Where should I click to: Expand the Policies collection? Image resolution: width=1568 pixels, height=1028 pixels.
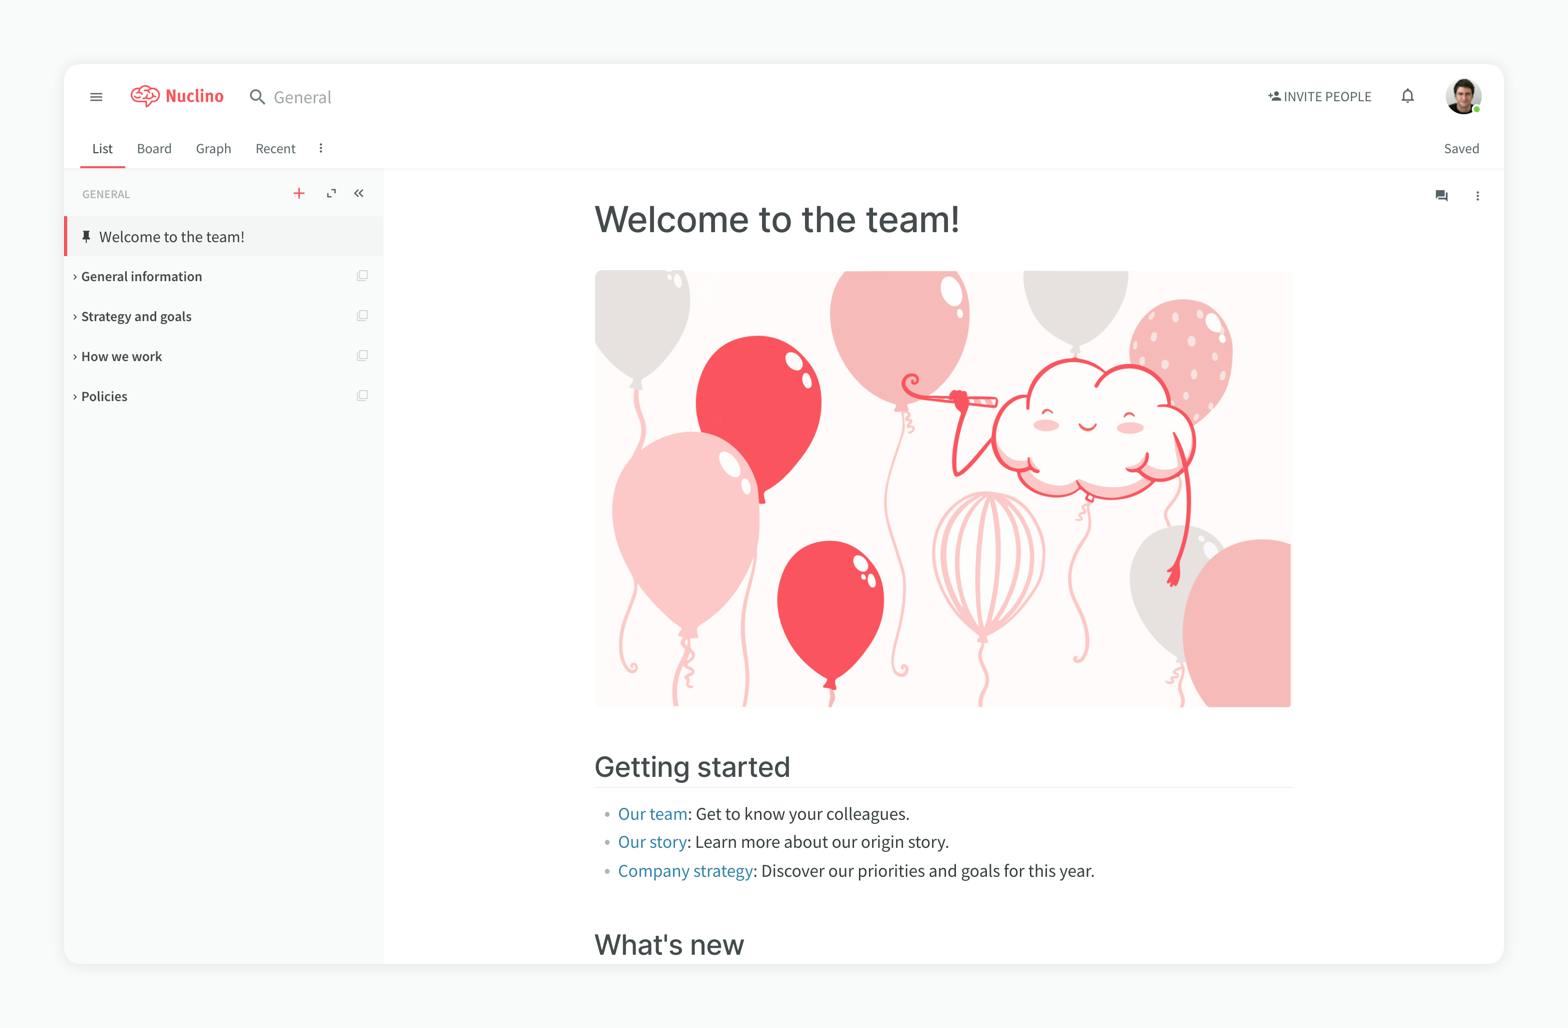click(x=75, y=396)
